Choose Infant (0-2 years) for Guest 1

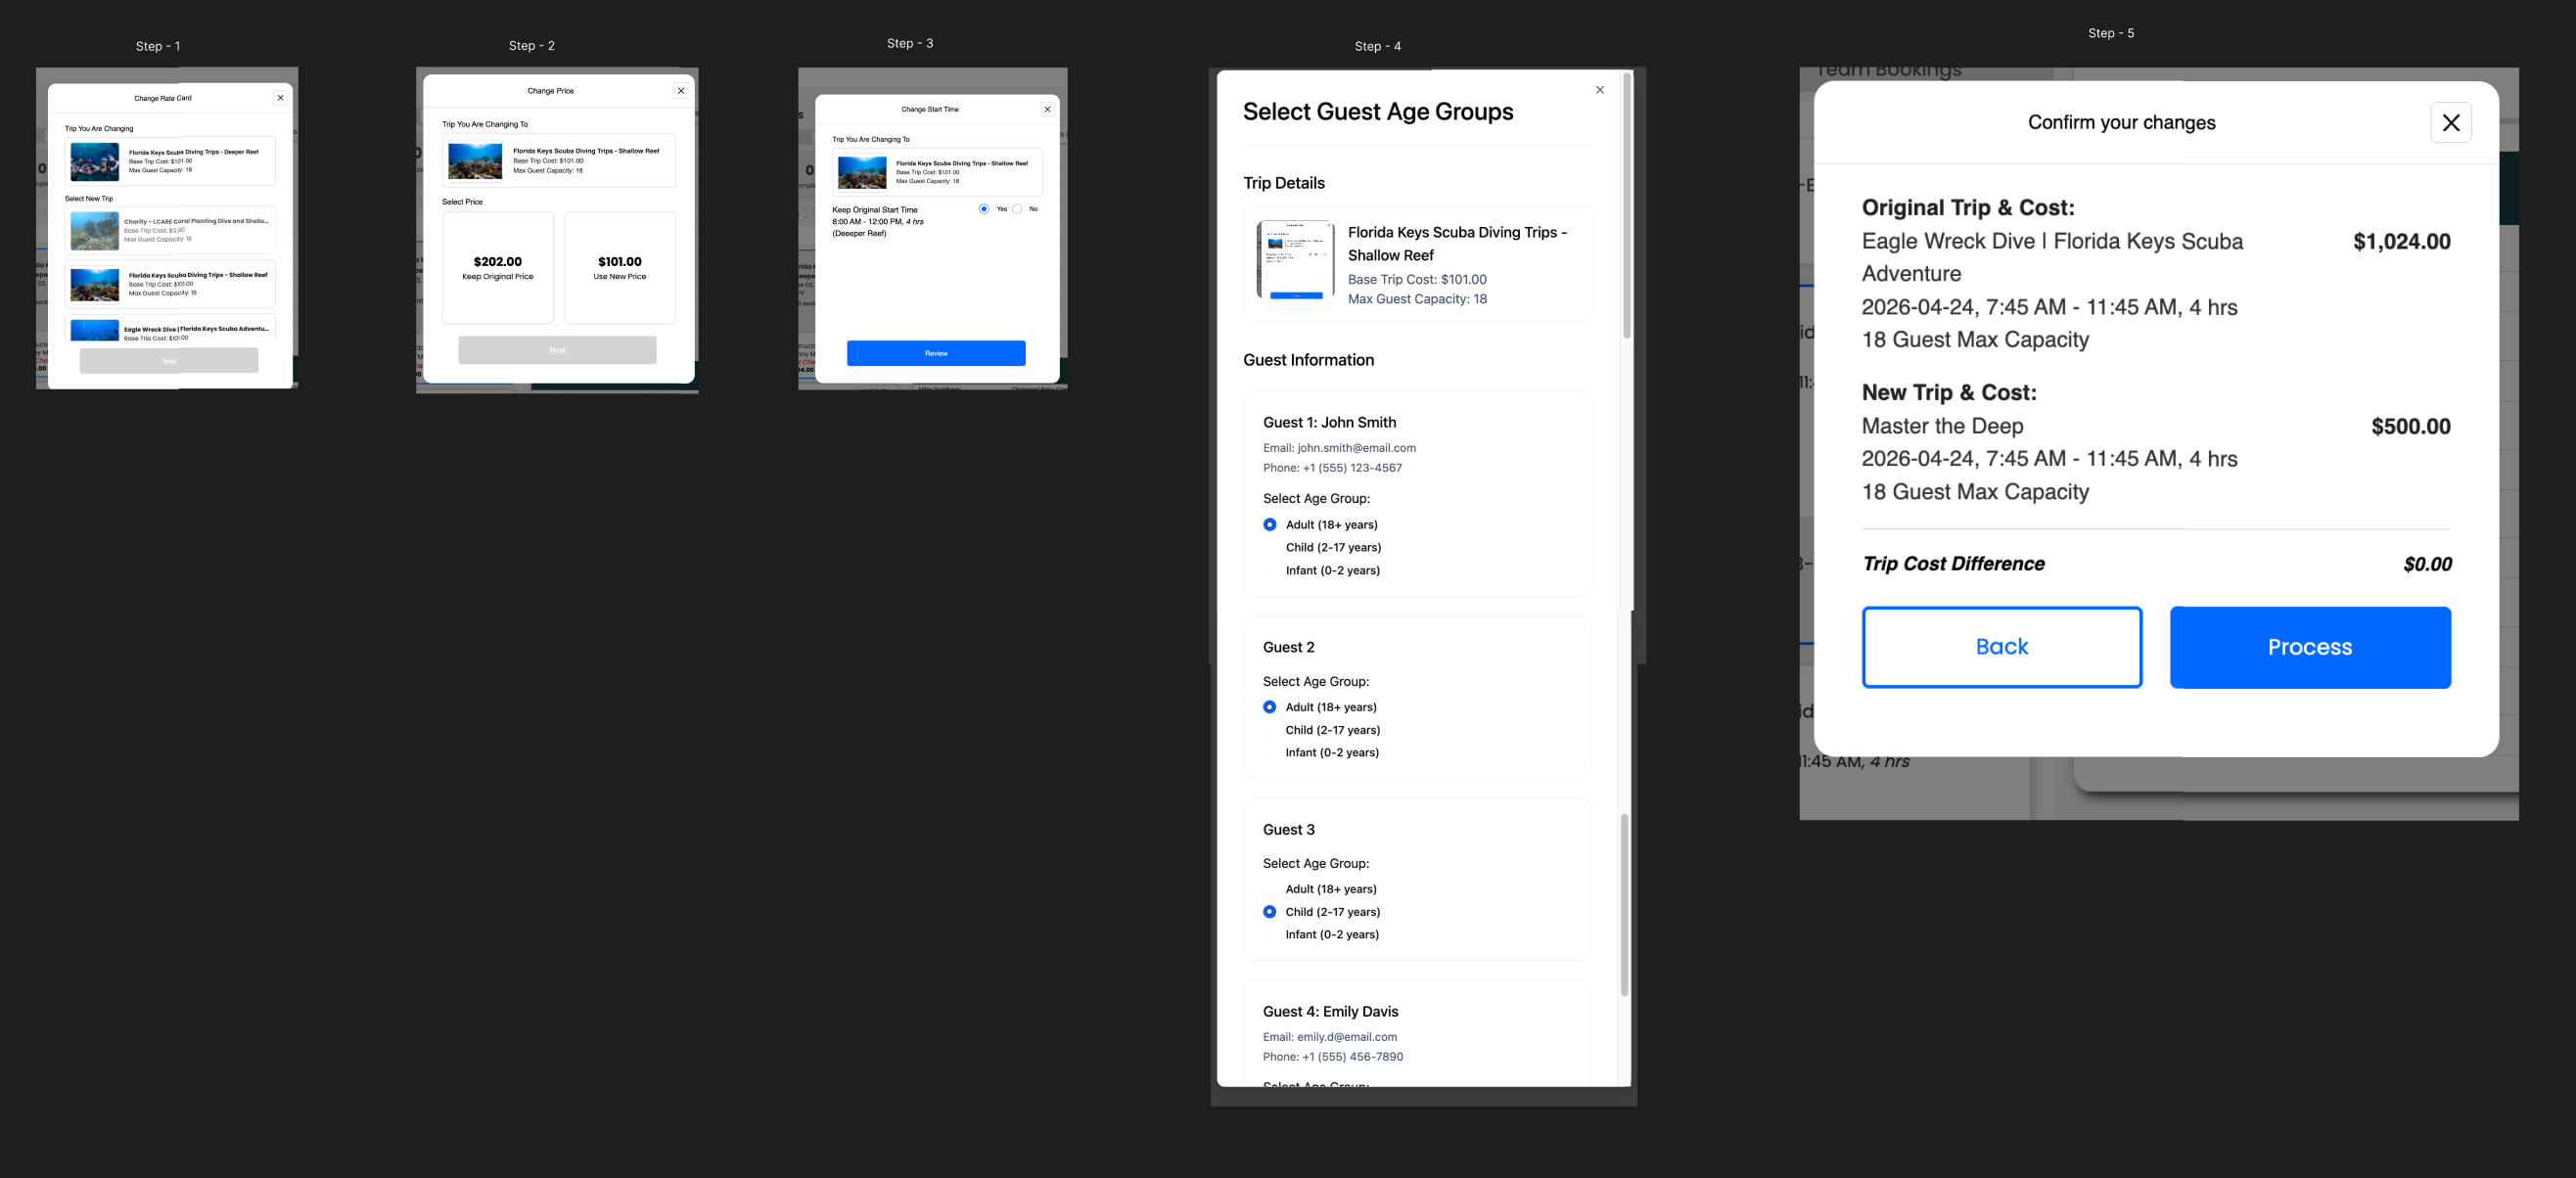[1270, 571]
